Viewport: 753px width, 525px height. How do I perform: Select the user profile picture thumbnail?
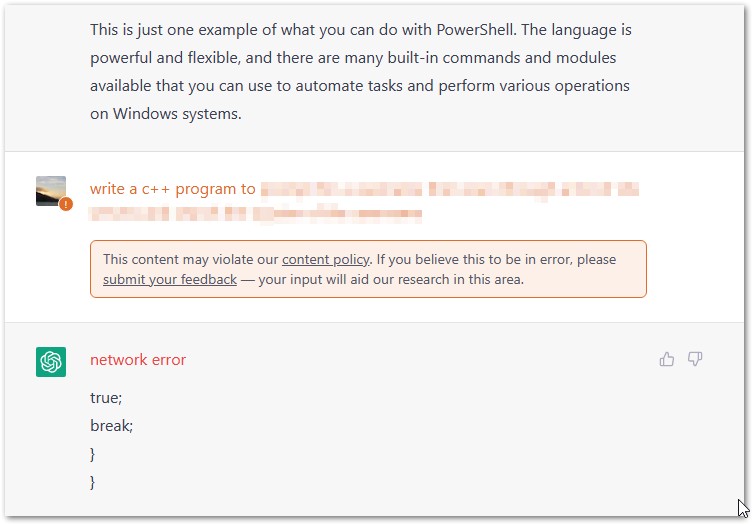[51, 191]
